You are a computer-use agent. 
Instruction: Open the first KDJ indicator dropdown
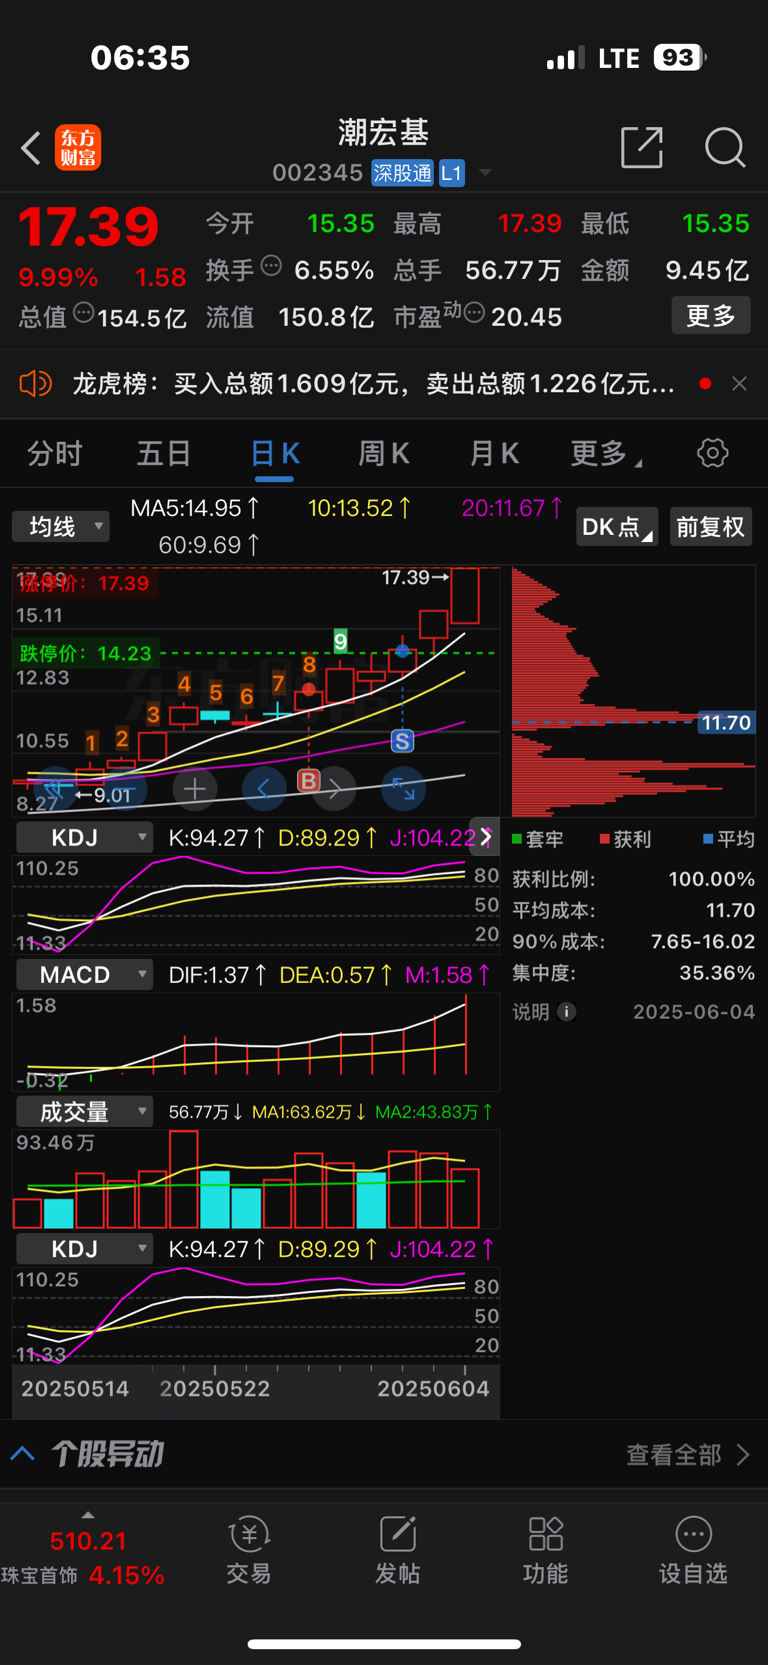84,837
